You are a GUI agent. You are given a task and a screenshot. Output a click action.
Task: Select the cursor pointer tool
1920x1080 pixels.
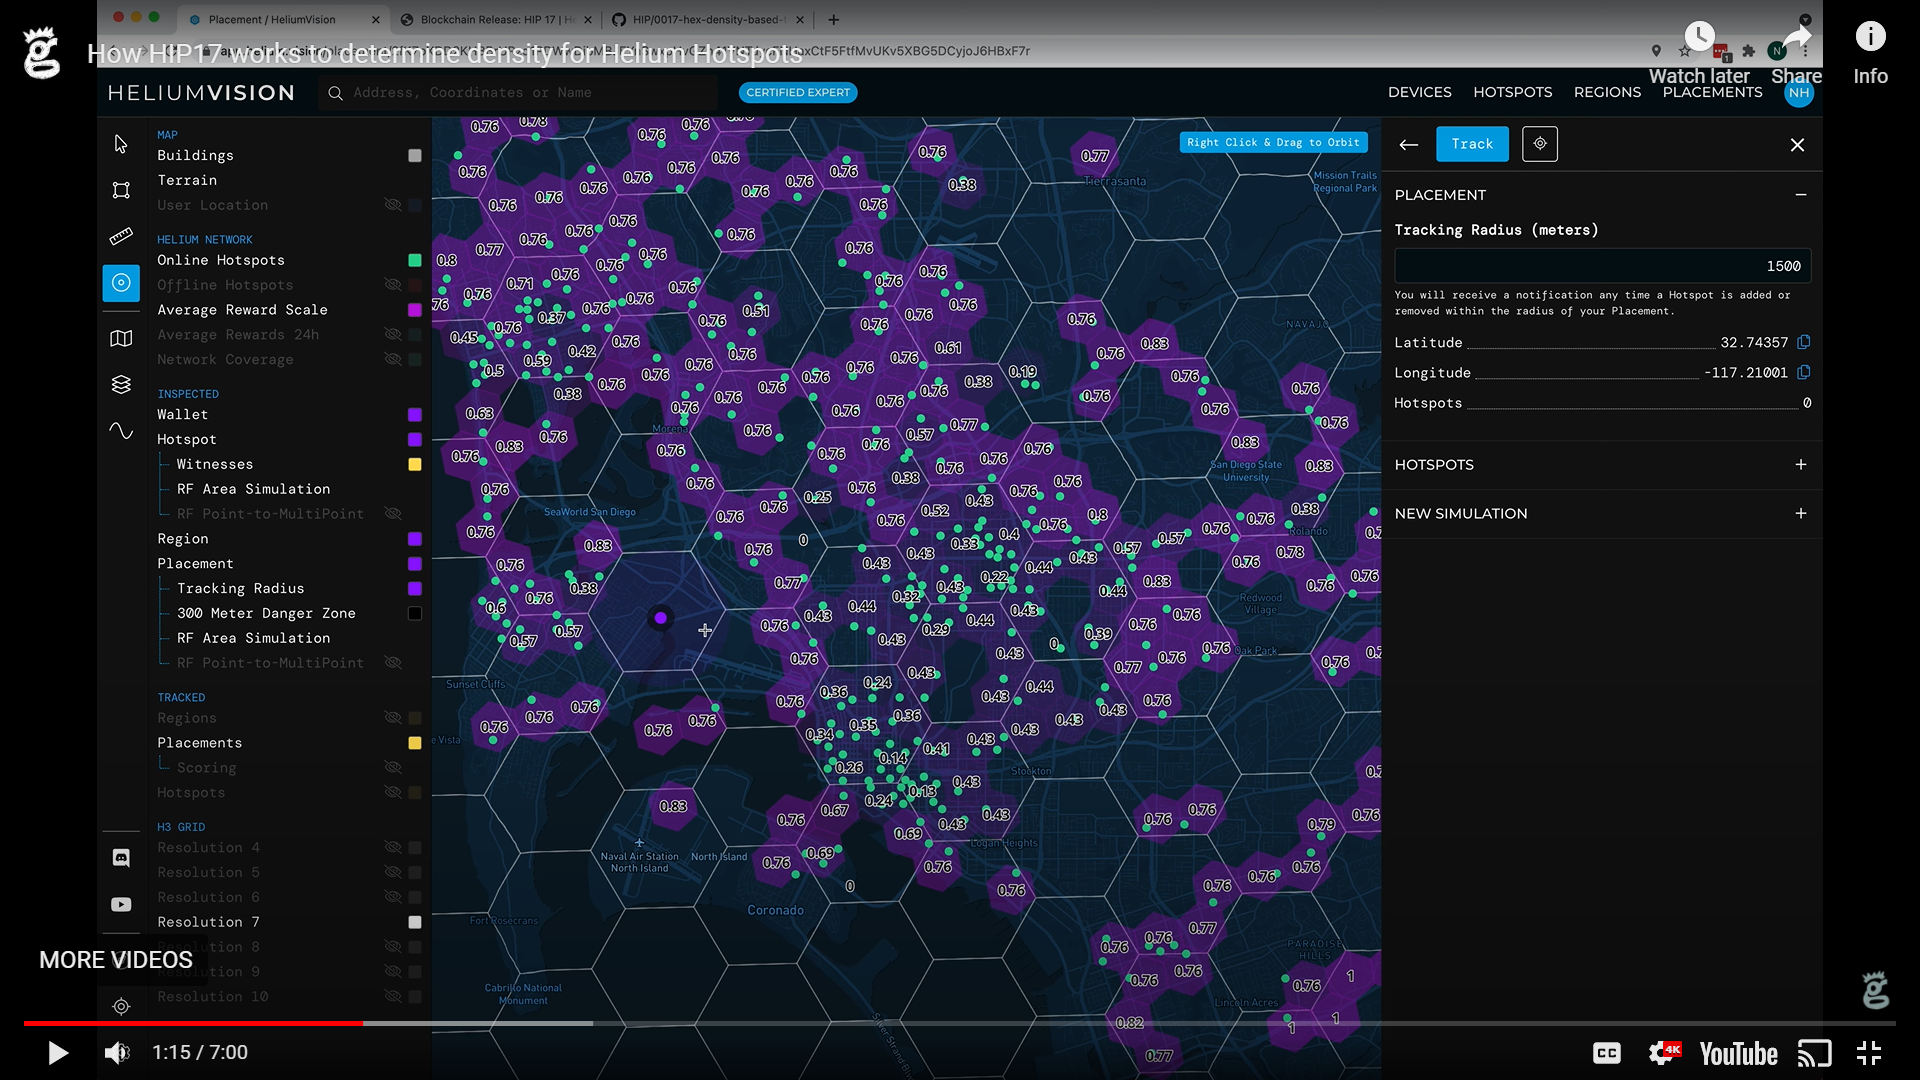pyautogui.click(x=121, y=145)
